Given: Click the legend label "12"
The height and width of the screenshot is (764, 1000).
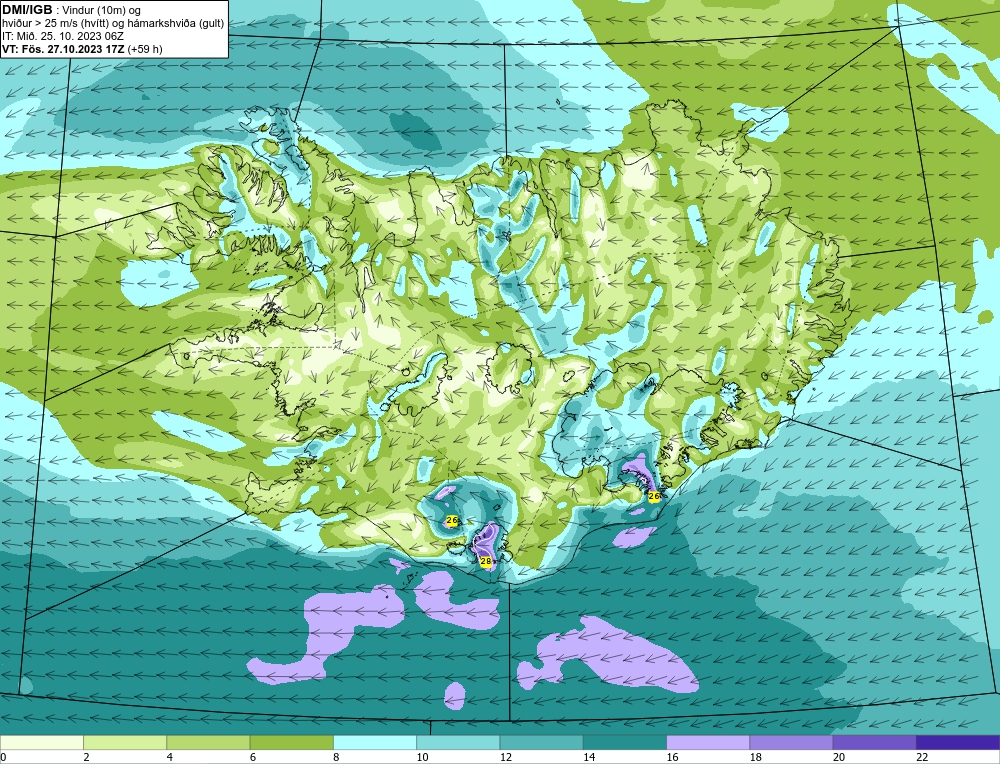Looking at the screenshot, I should point(505,757).
